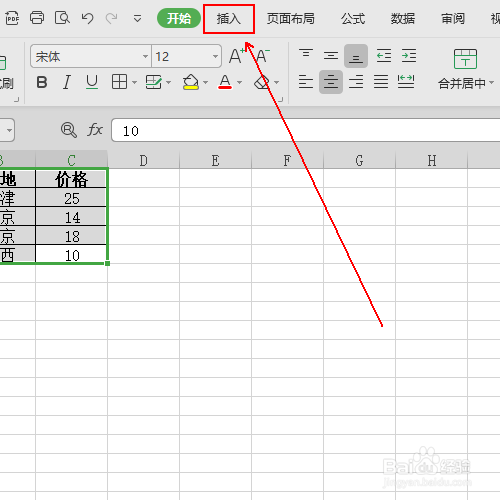The height and width of the screenshot is (500, 500).
Task: Toggle center horizontal alignment
Action: point(331,82)
